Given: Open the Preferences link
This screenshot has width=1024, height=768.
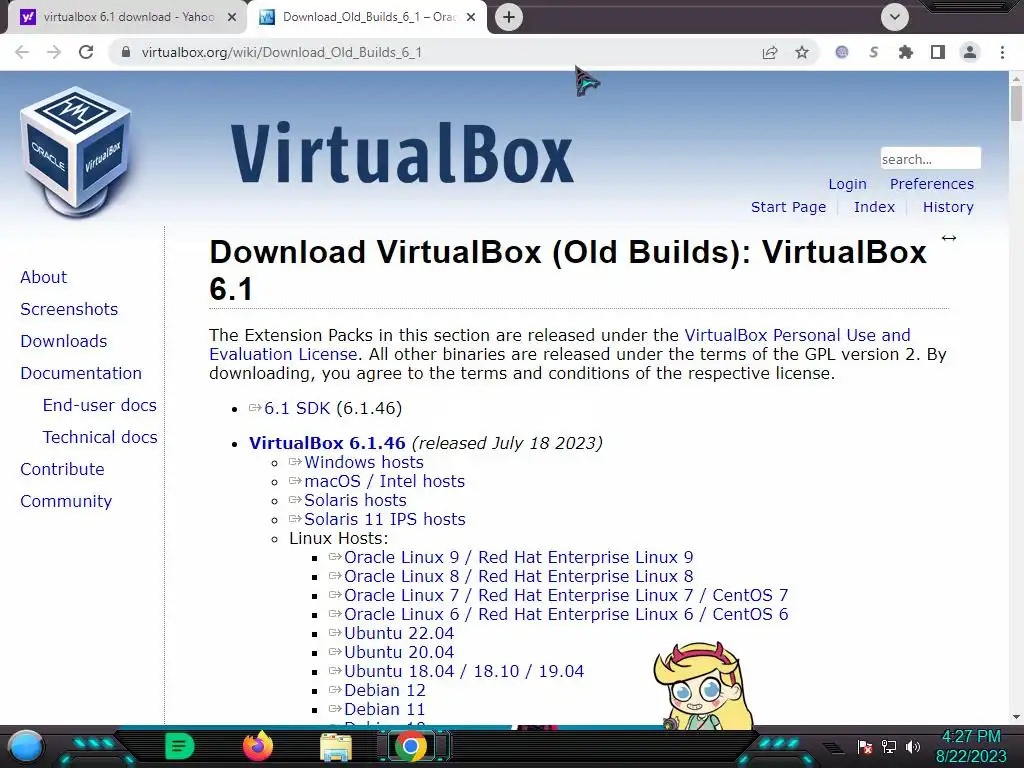Looking at the screenshot, I should click(x=931, y=184).
